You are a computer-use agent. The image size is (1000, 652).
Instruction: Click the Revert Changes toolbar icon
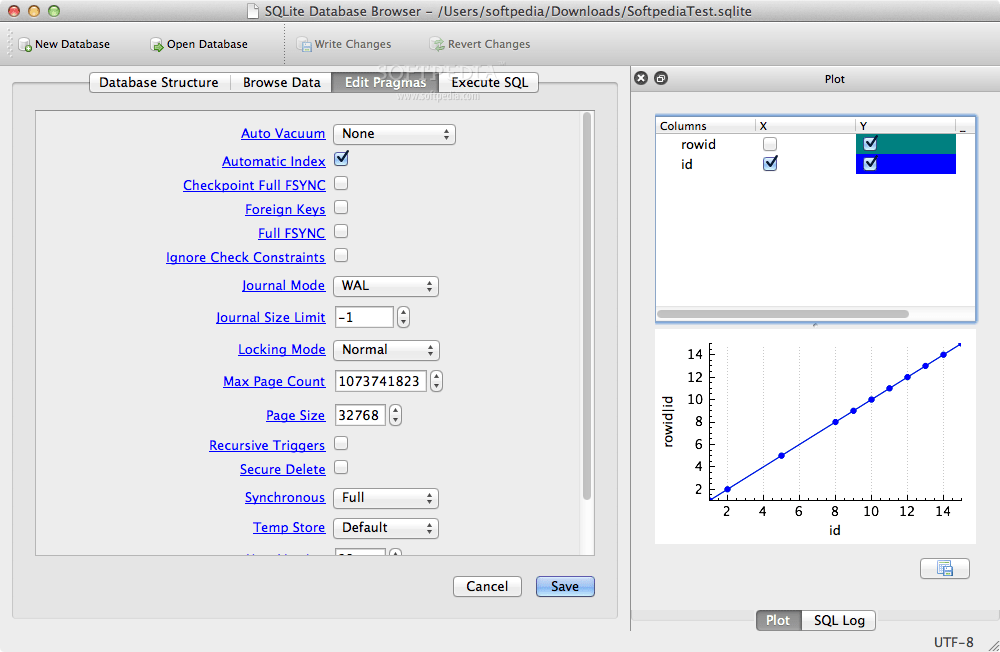tap(437, 44)
